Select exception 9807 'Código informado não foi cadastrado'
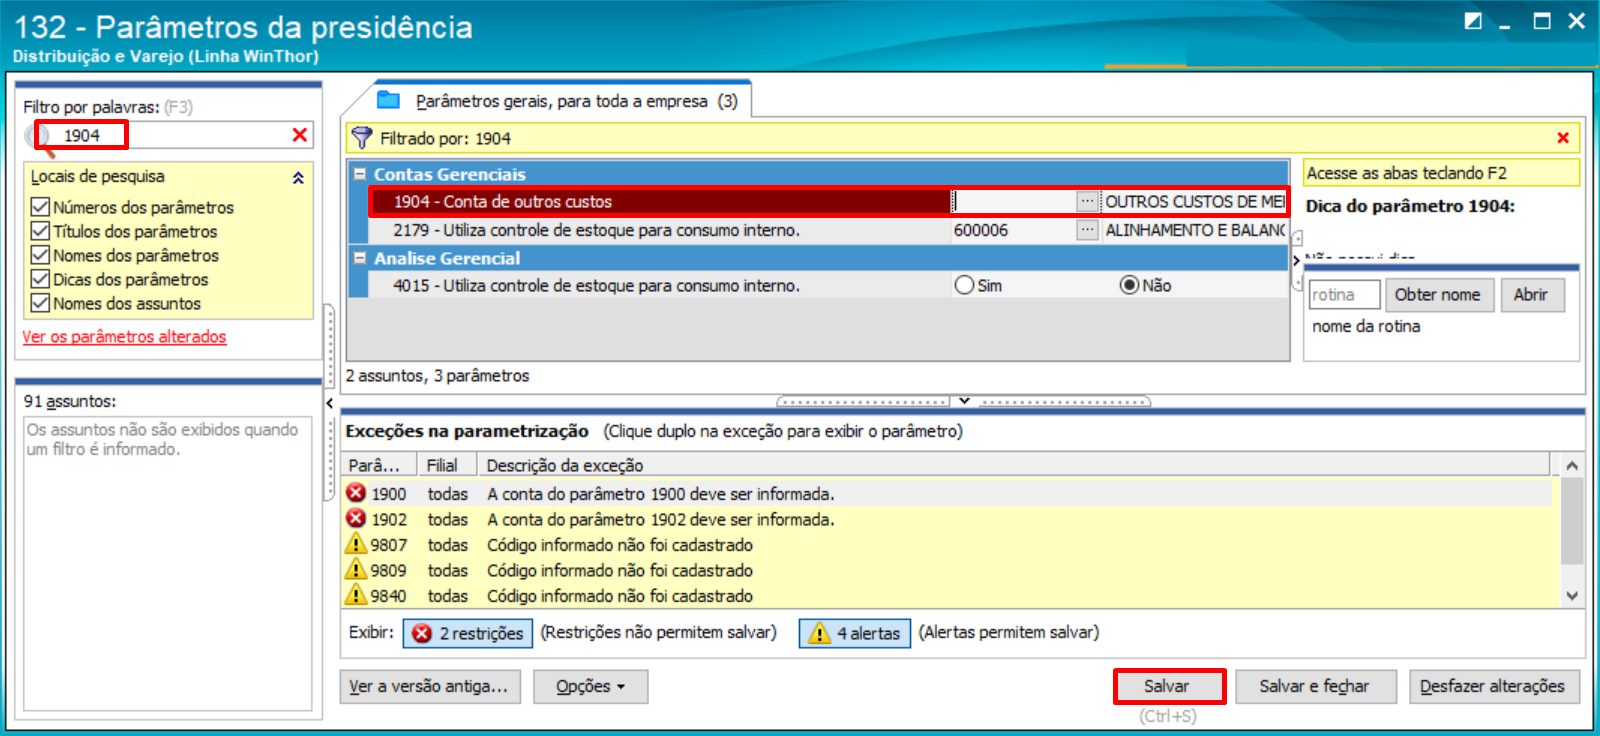This screenshot has width=1600, height=736. (620, 545)
